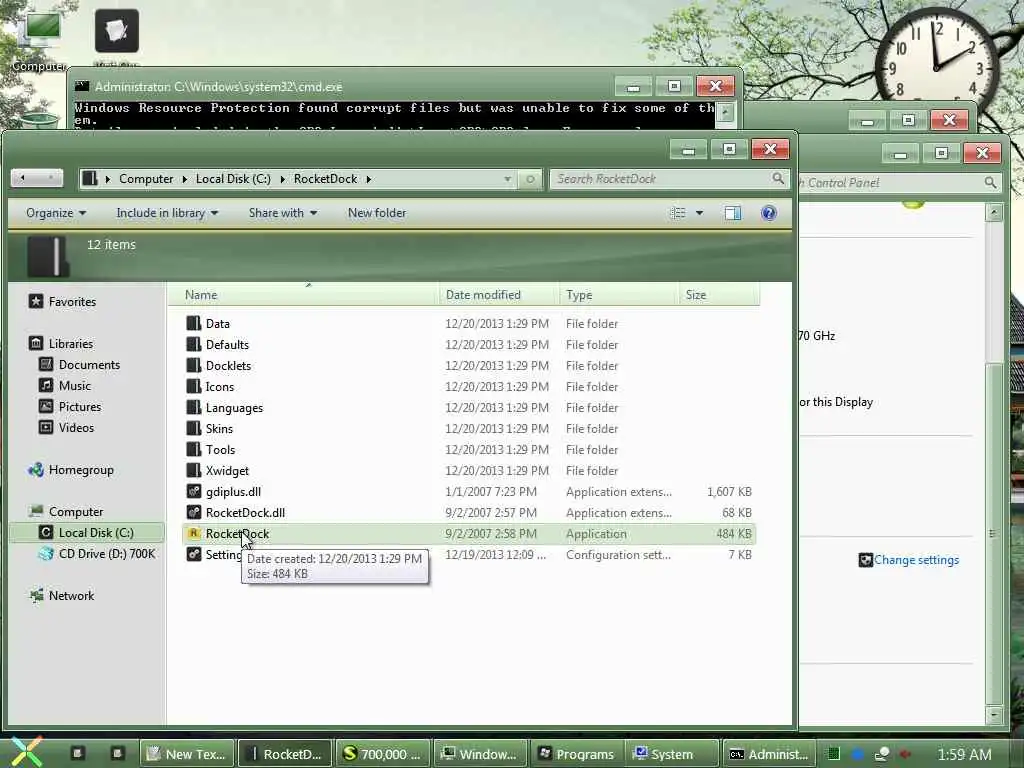Select the gdiplus.dll file icon
Viewport: 1024px width, 768px height.
(193, 491)
